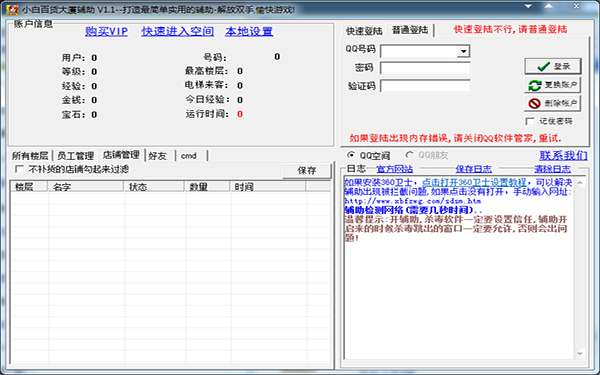Viewport: 600px width, 375px height.
Task: Click the 今日经验 label
Action: tap(207, 99)
